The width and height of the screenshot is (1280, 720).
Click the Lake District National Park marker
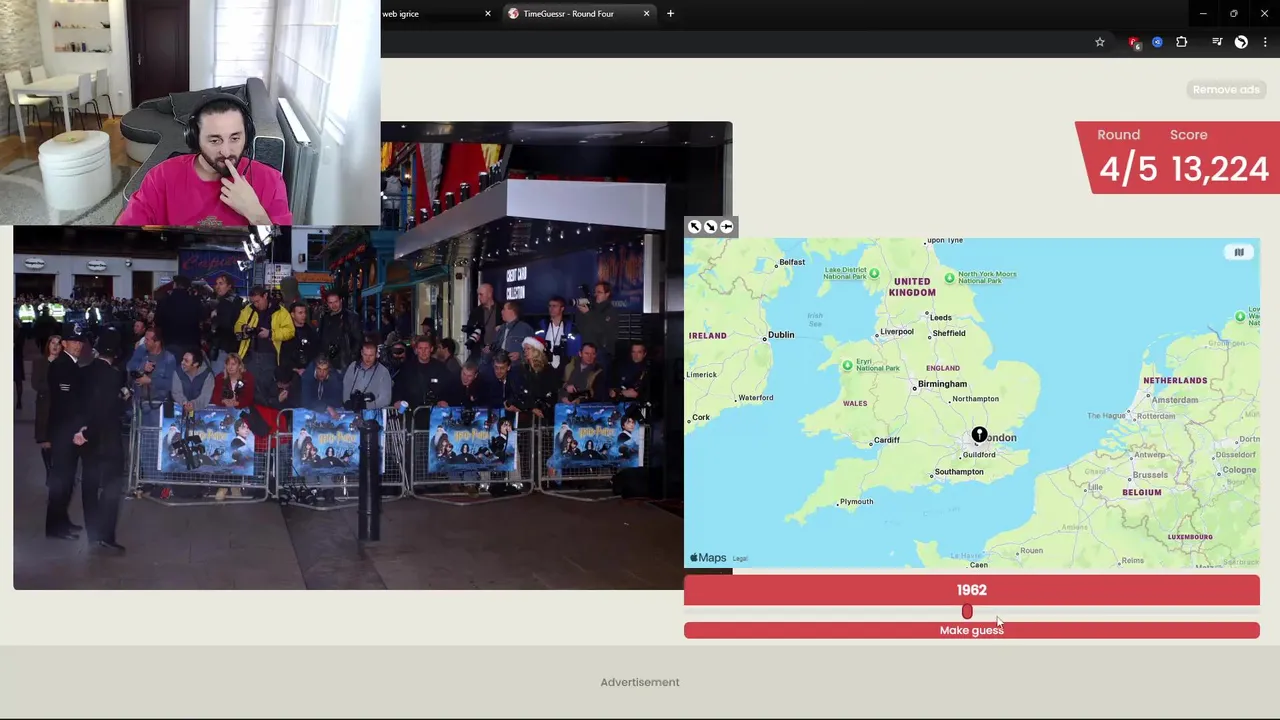[874, 273]
